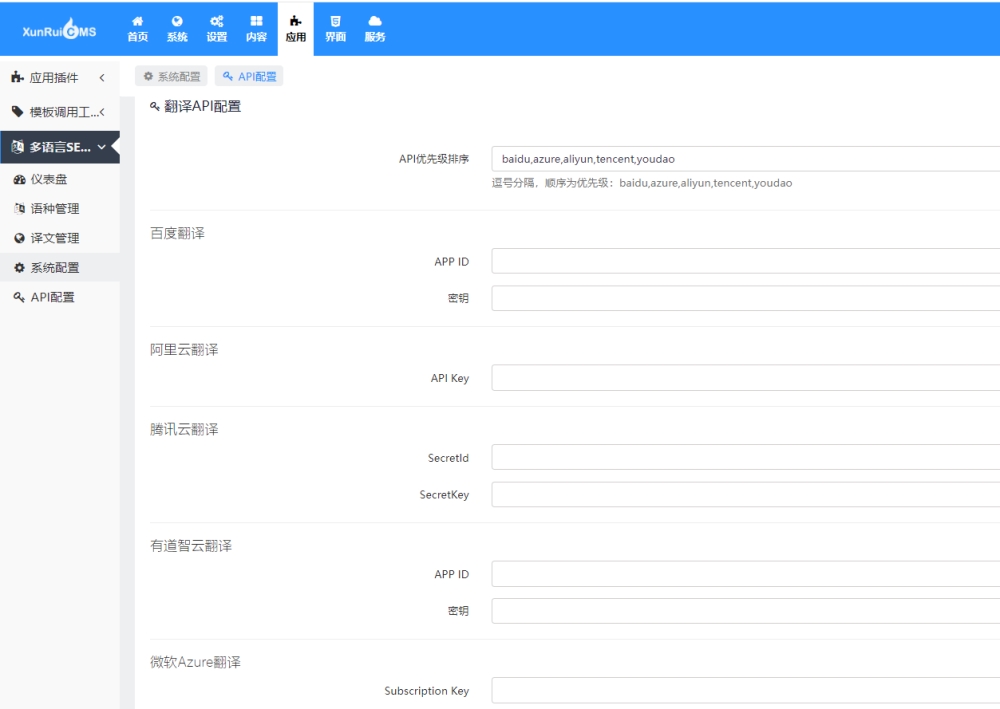
Task: Collapse the 应用插件 menu chevron
Action: coord(102,78)
